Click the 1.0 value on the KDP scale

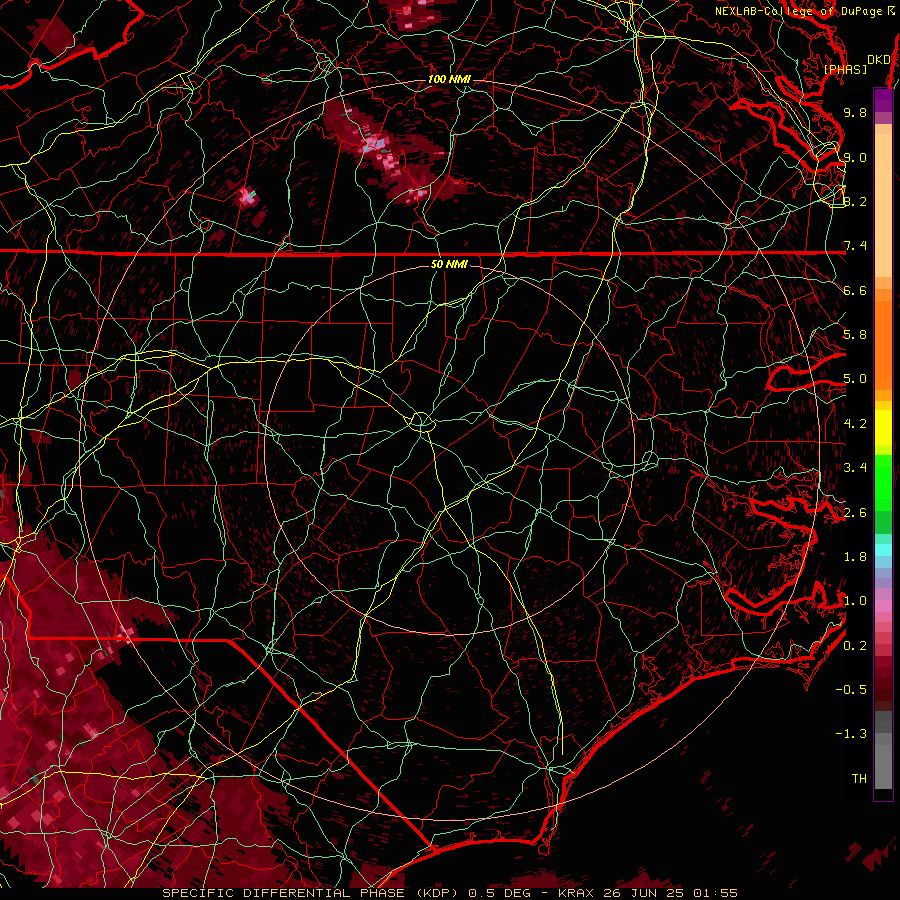855,601
